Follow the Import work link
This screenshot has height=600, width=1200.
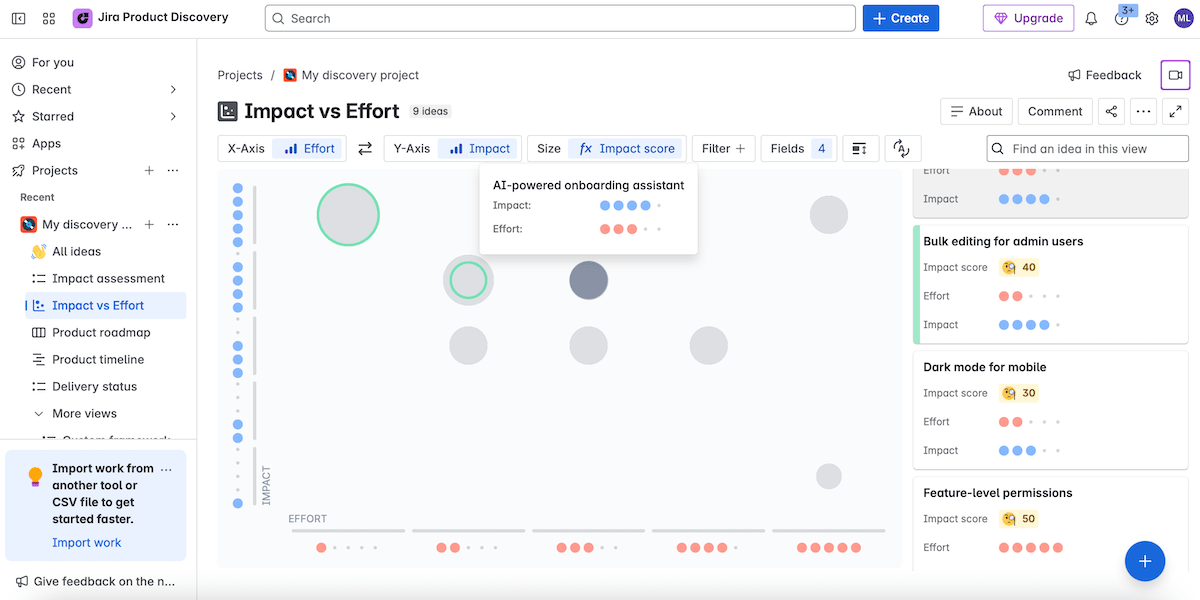(87, 543)
